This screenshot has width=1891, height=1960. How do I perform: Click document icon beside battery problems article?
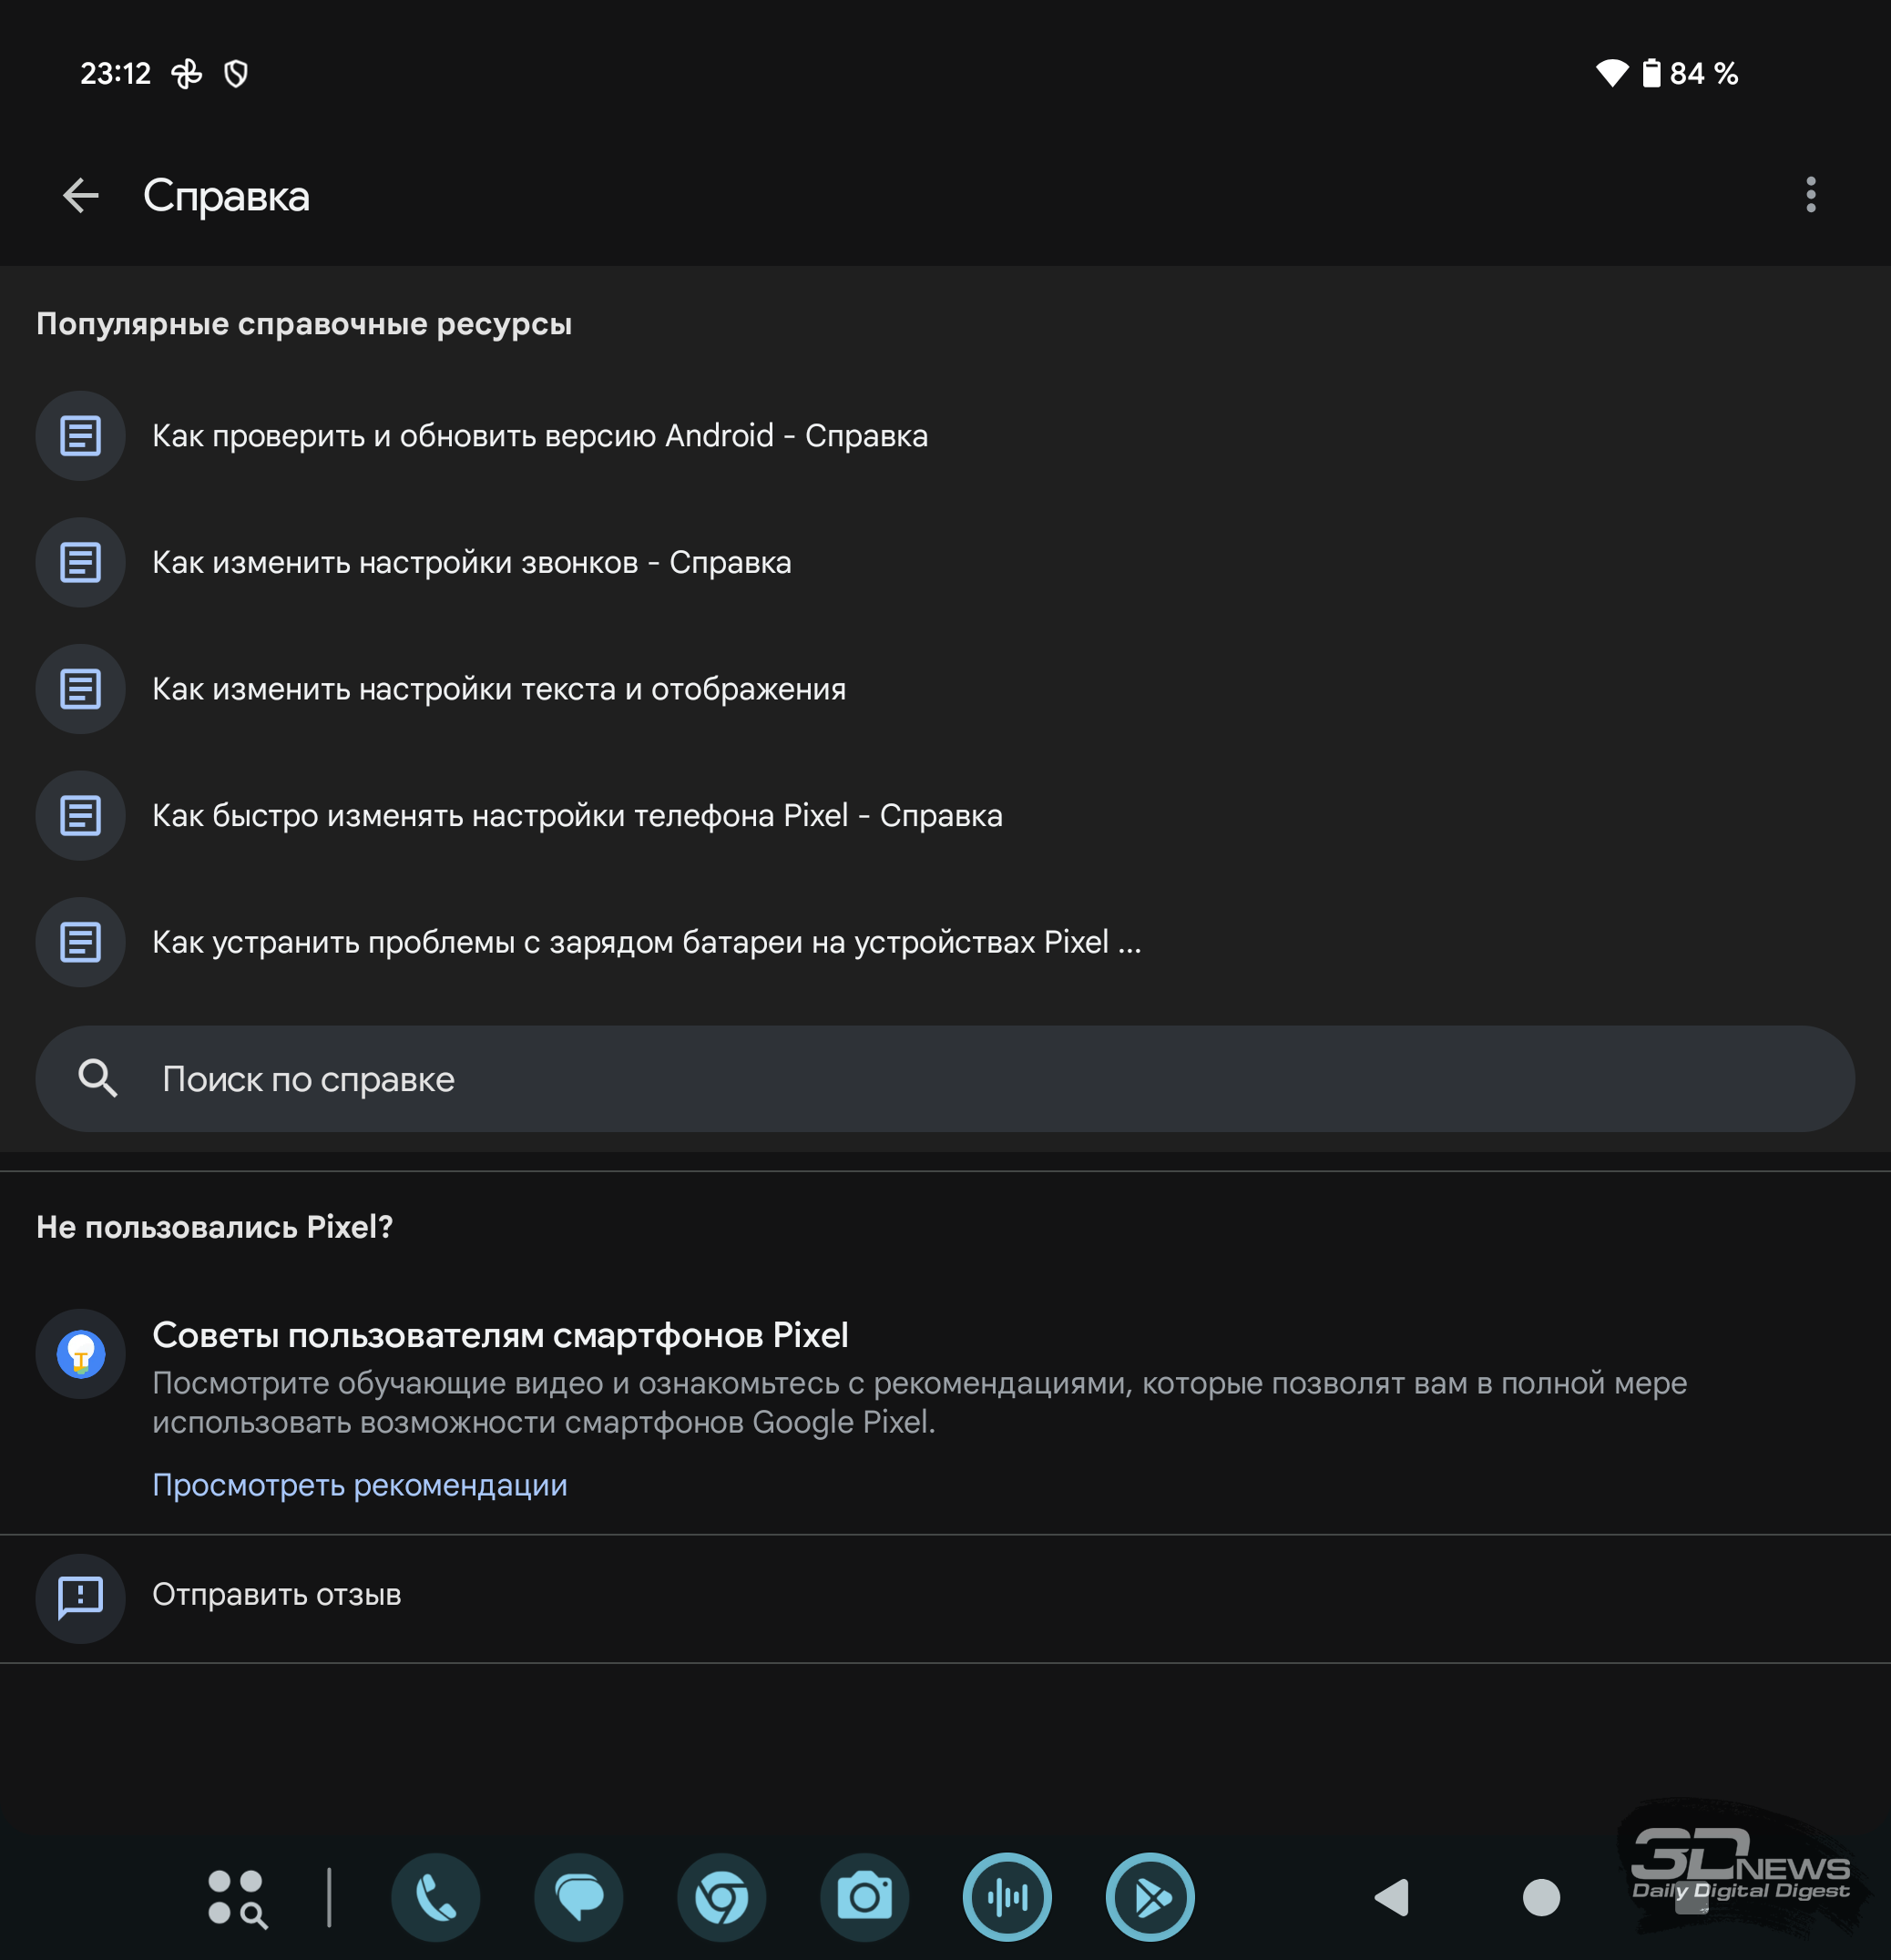point(80,942)
